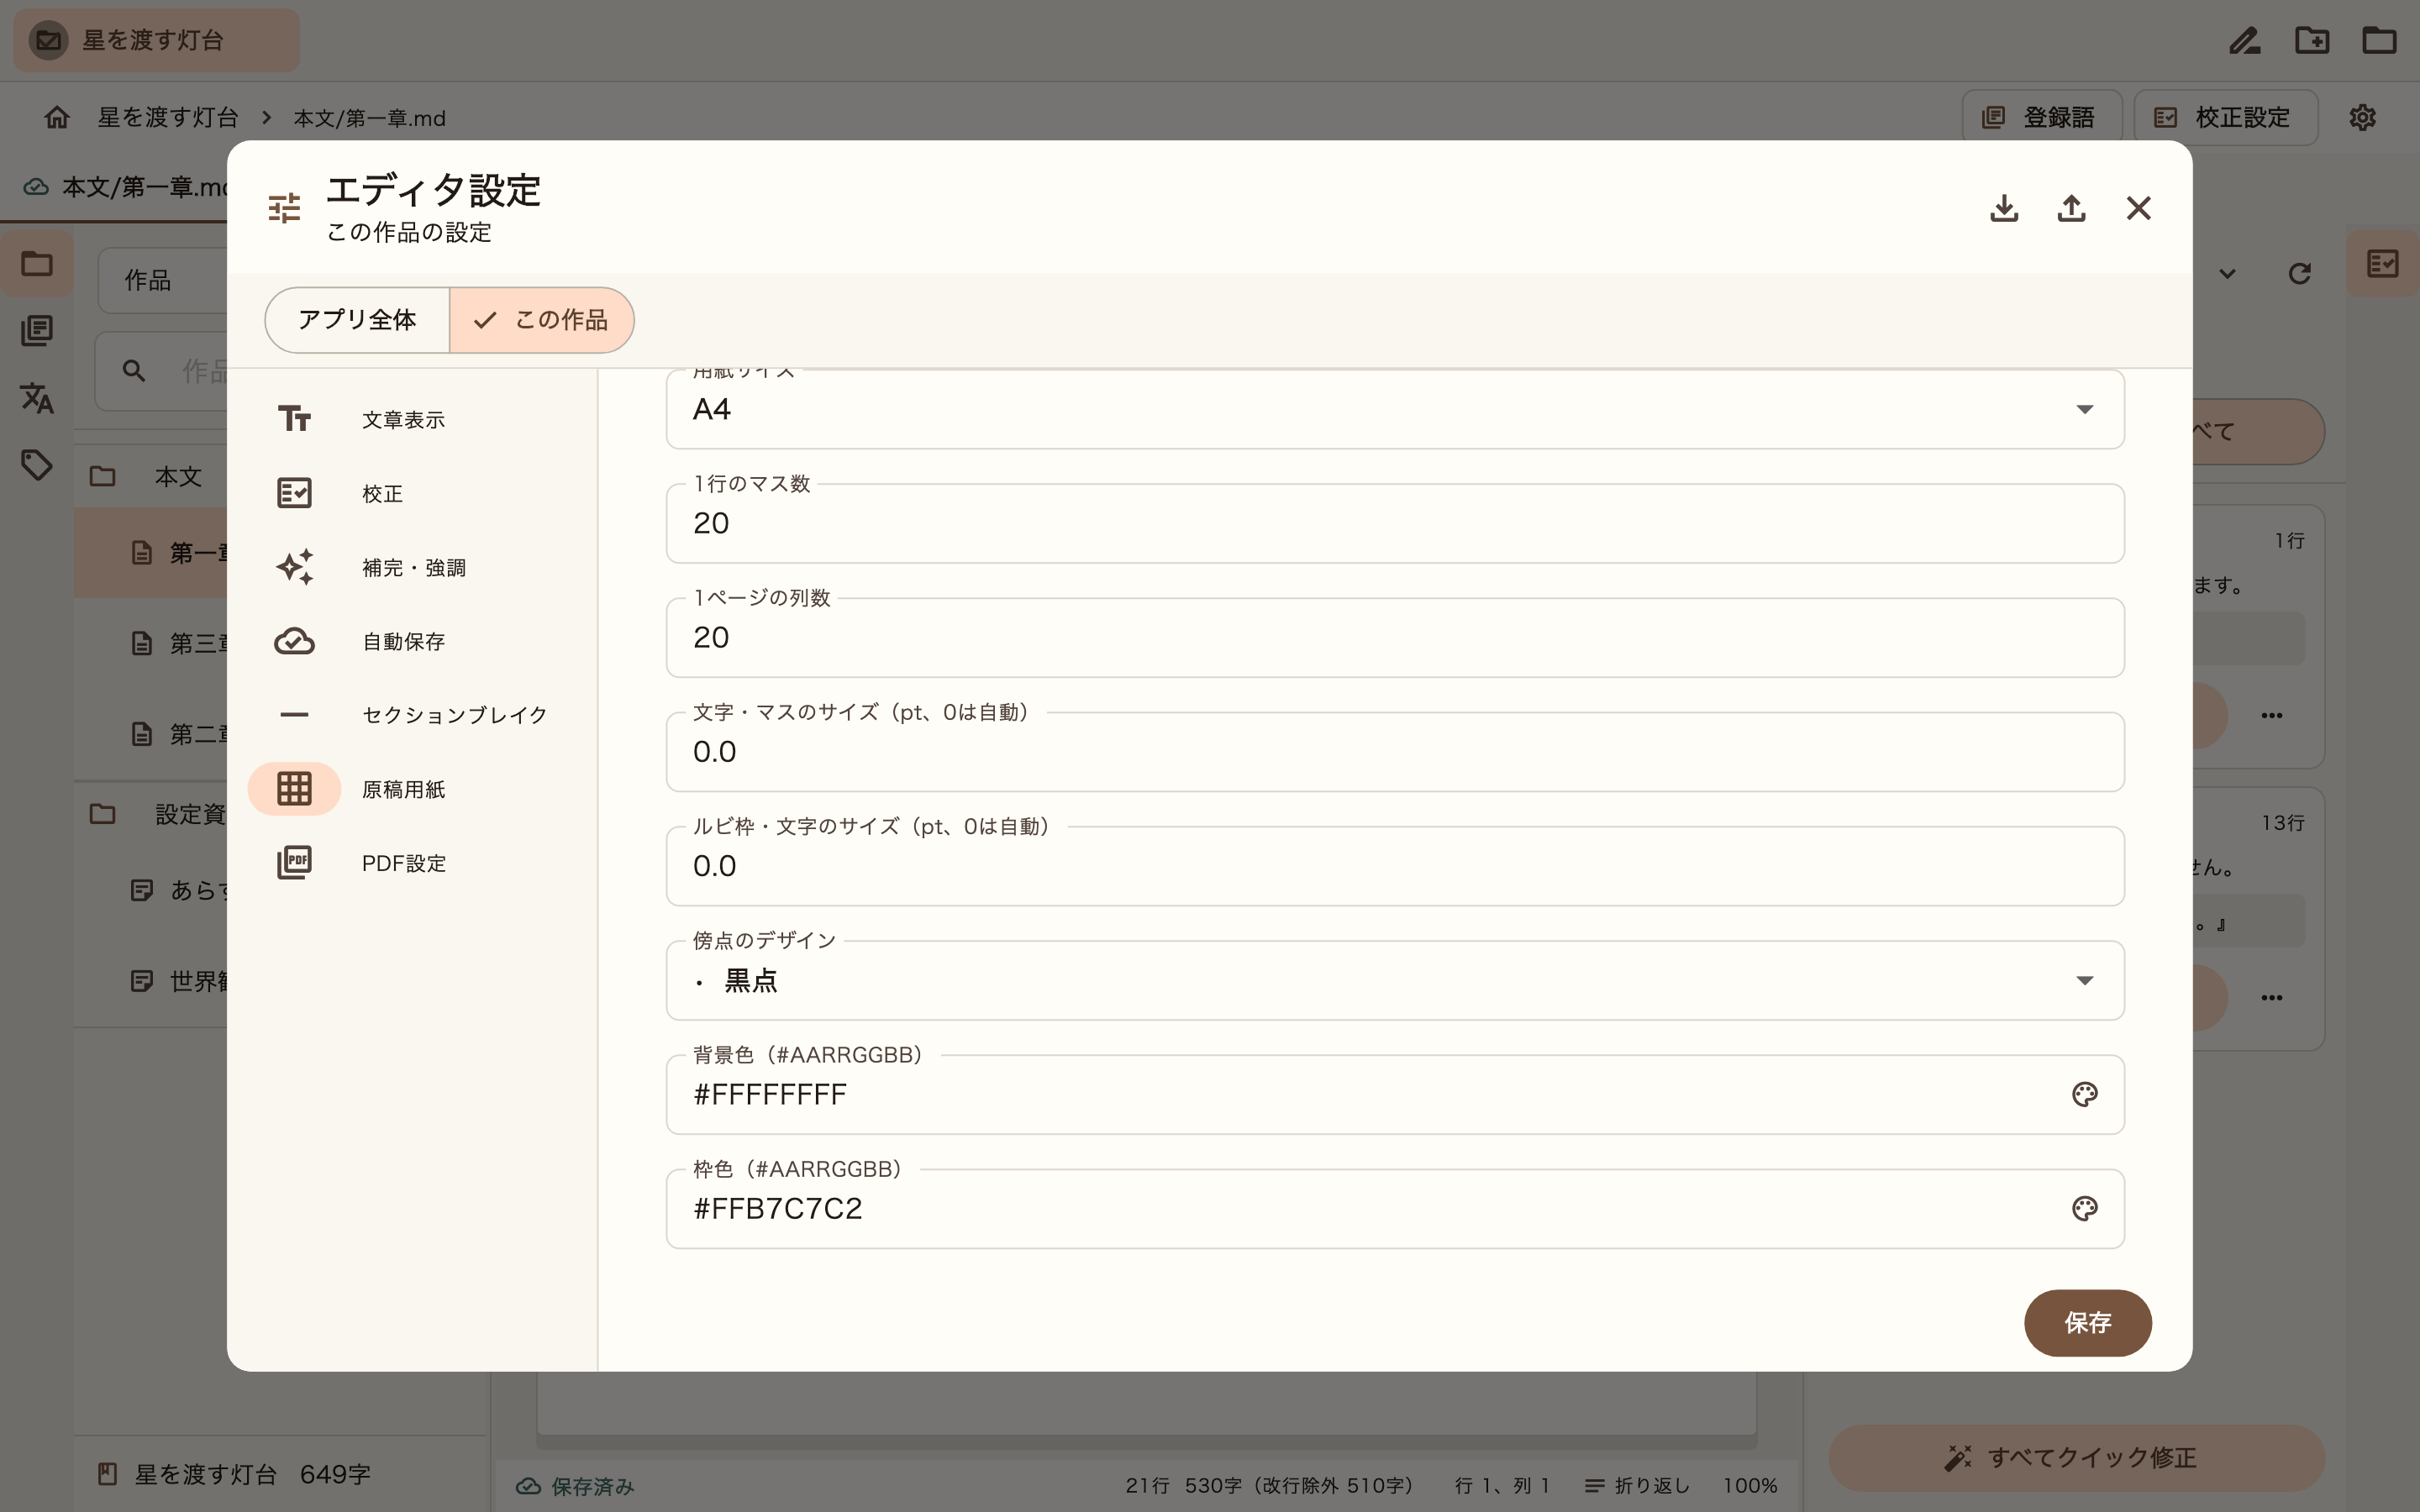Select the translate sidebar icon
Viewport: 2420px width, 1512px height.
tap(37, 398)
